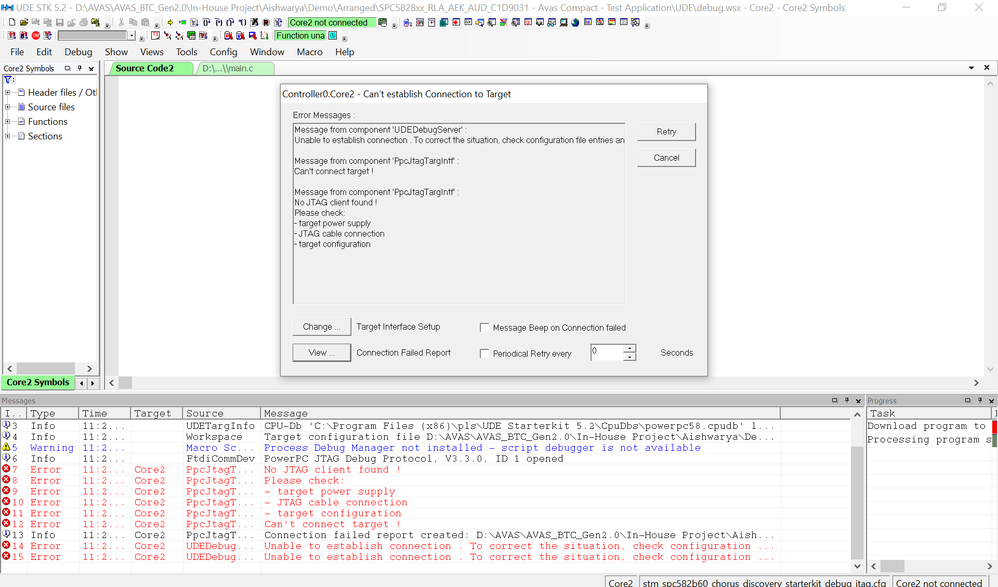The height and width of the screenshot is (587, 998).
Task: Click the close document tab X button
Action: (x=987, y=67)
